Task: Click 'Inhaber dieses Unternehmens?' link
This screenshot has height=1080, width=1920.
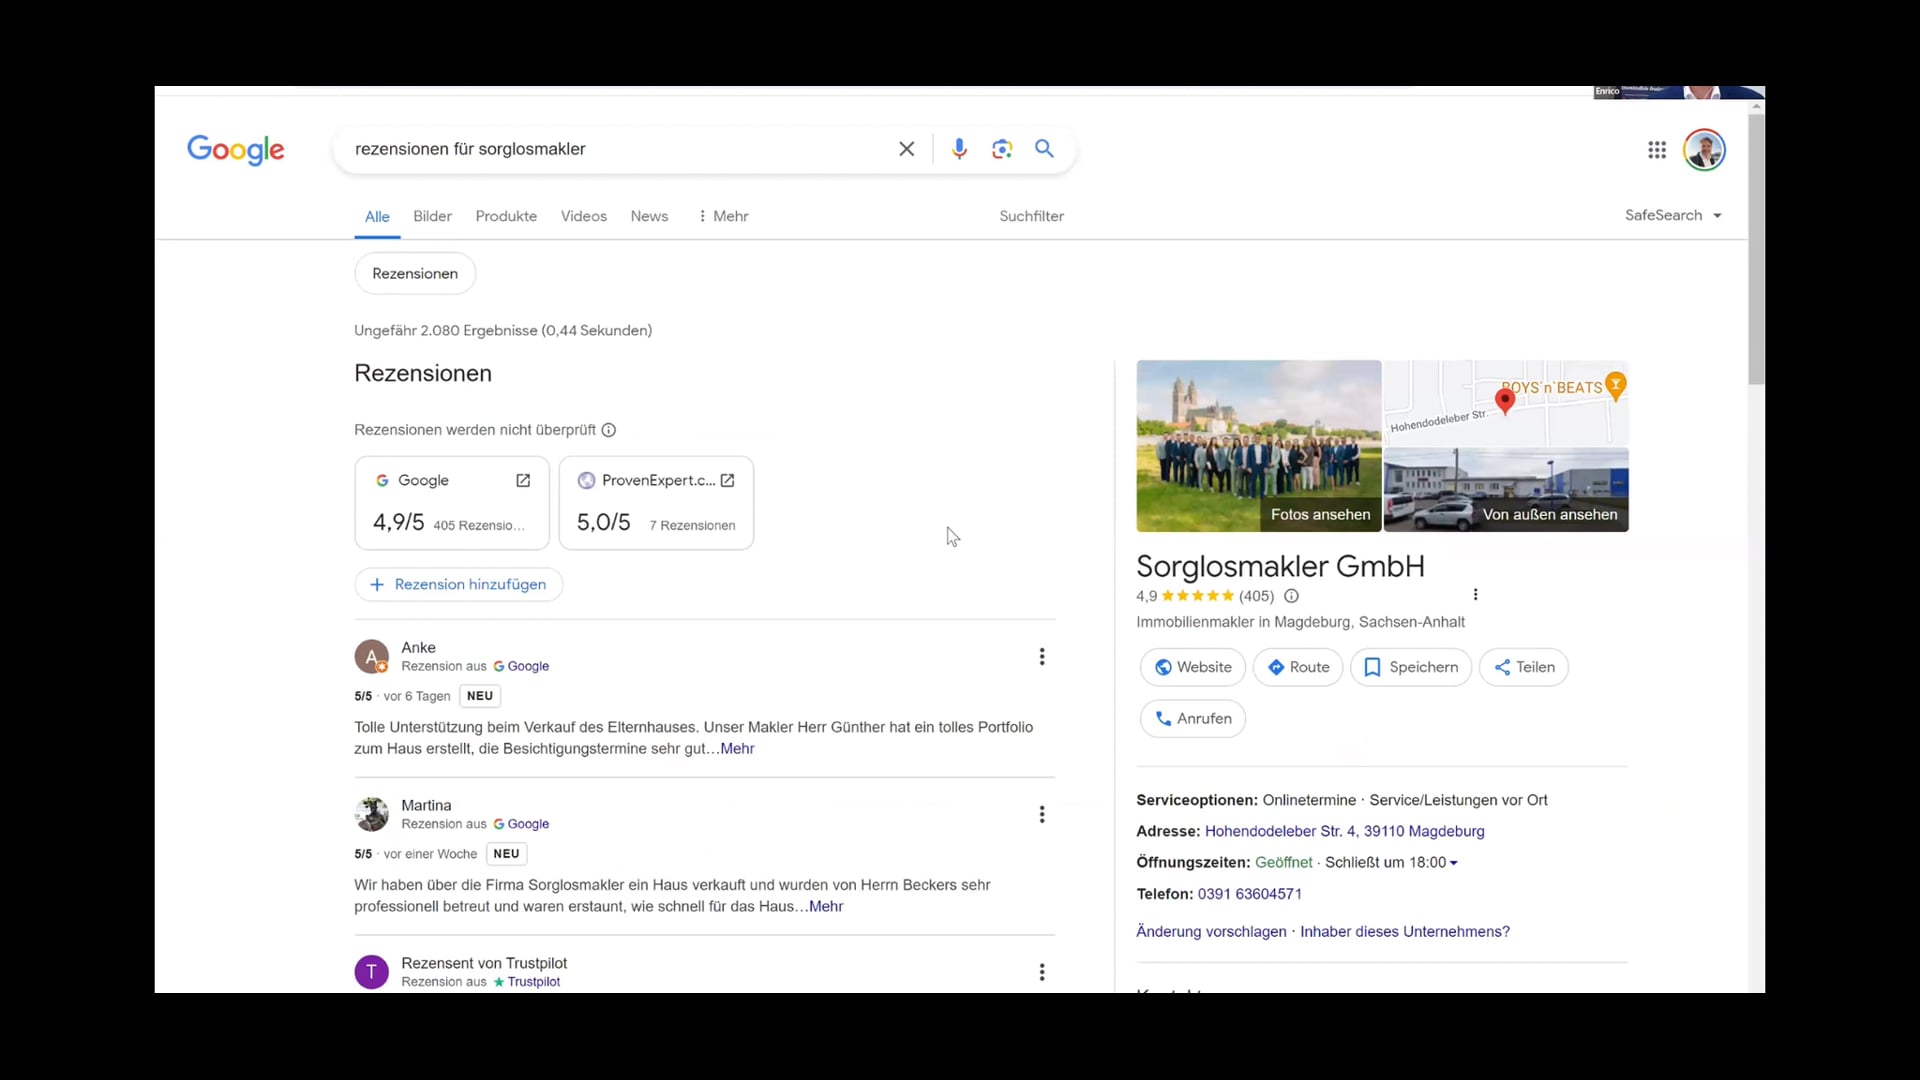Action: [1404, 932]
